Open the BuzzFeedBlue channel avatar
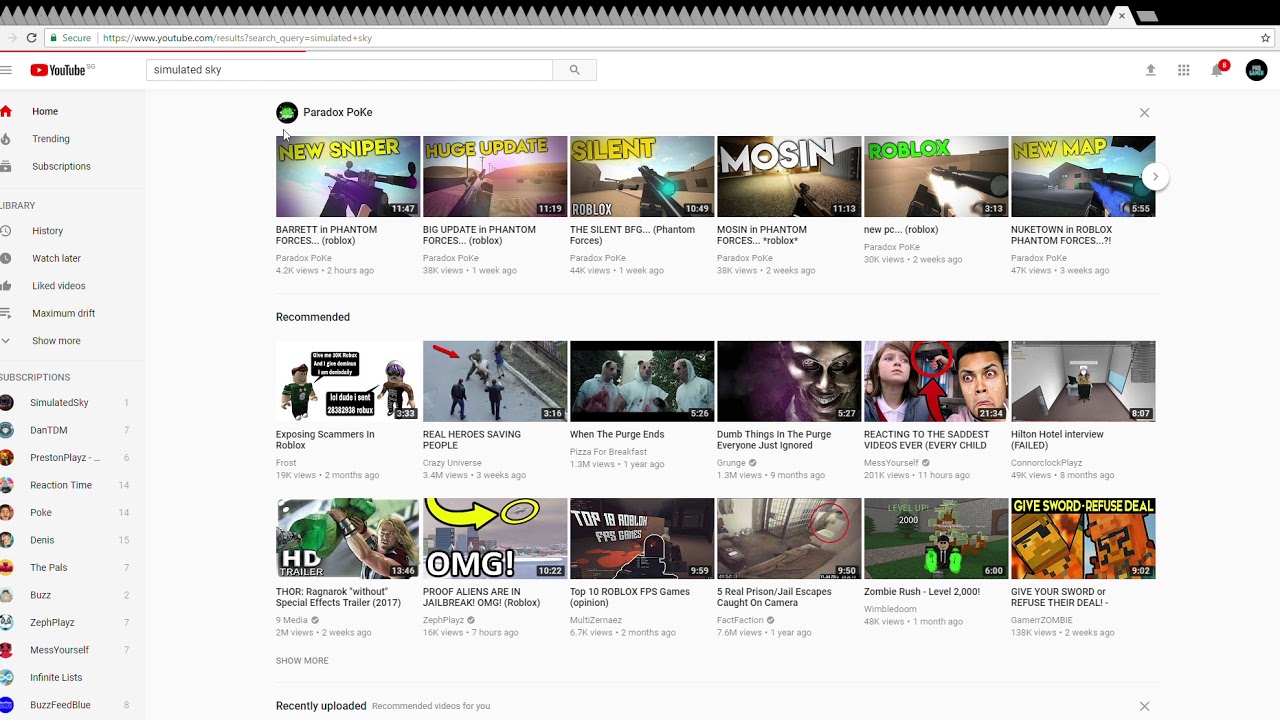Screen dimensions: 1280x720 (x=7, y=705)
